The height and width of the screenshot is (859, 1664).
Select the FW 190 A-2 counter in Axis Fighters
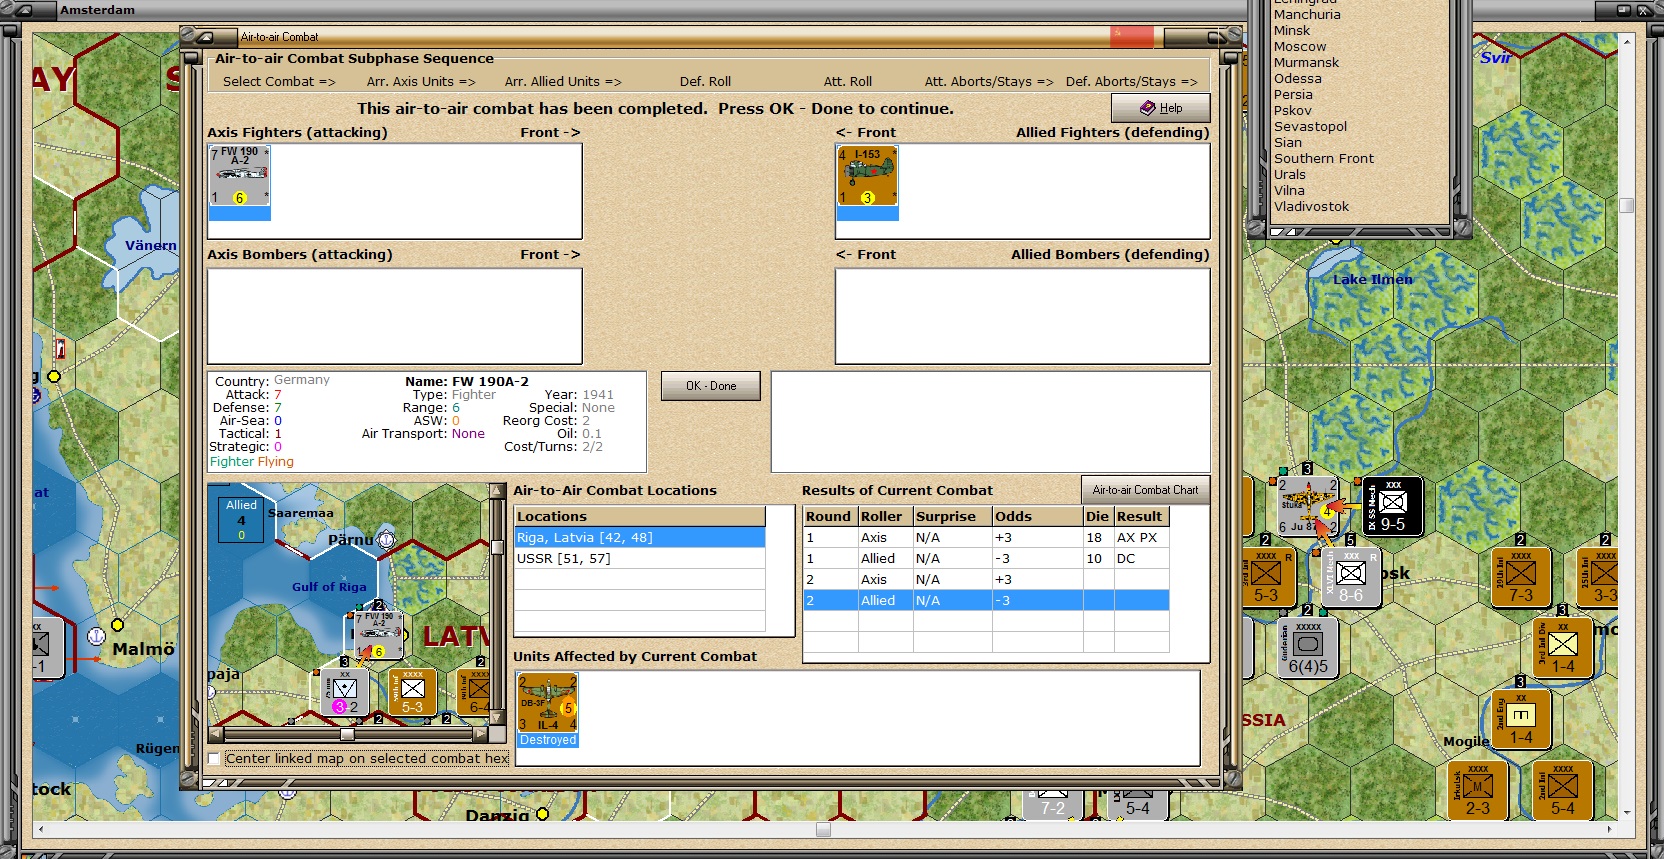[x=240, y=176]
